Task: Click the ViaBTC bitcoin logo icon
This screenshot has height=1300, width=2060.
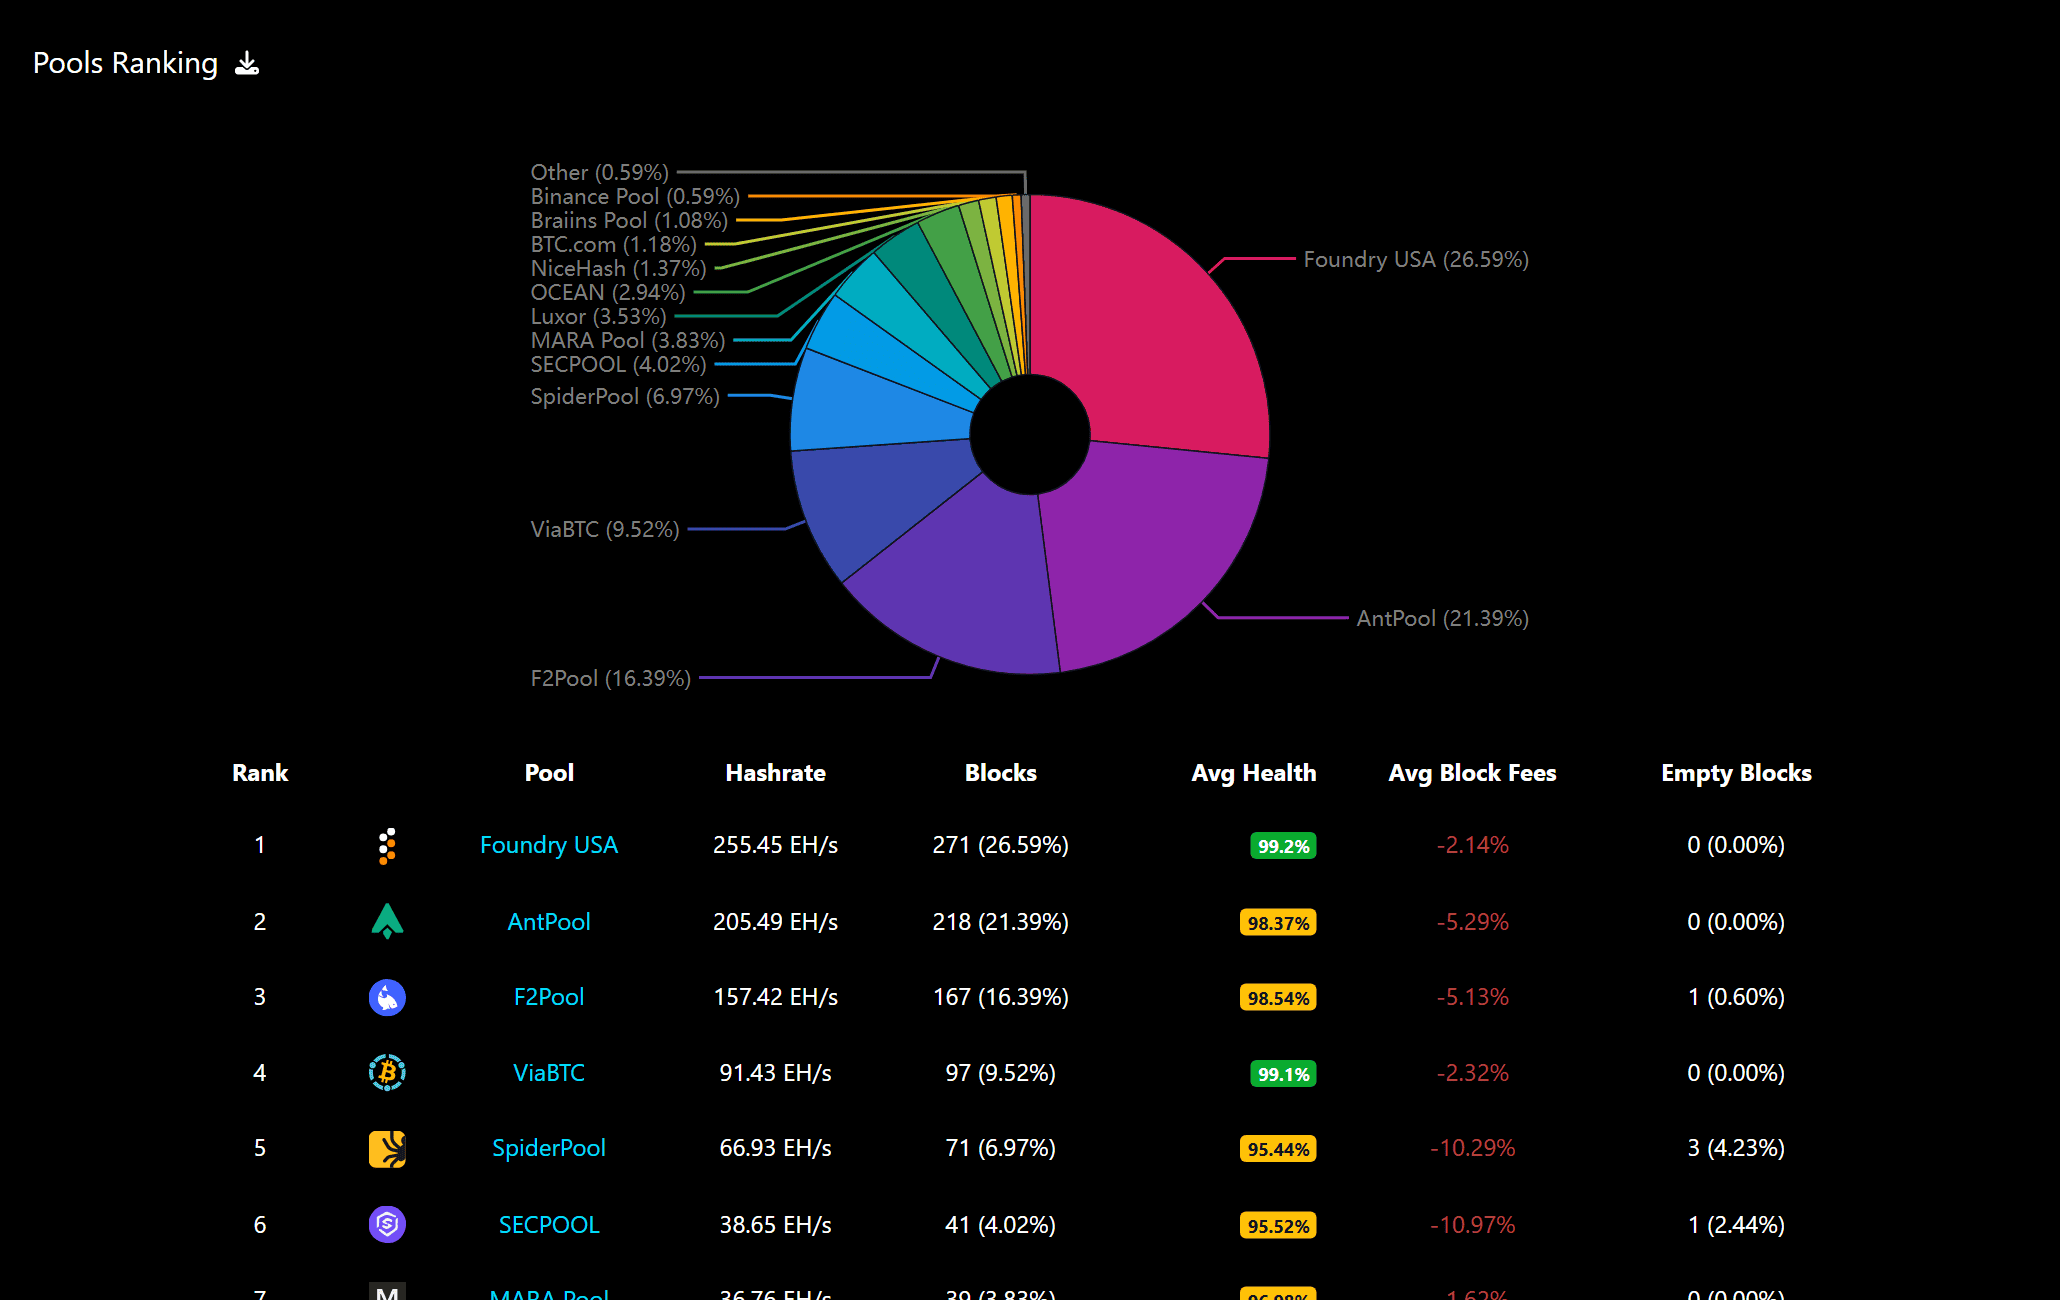Action: (x=387, y=1073)
